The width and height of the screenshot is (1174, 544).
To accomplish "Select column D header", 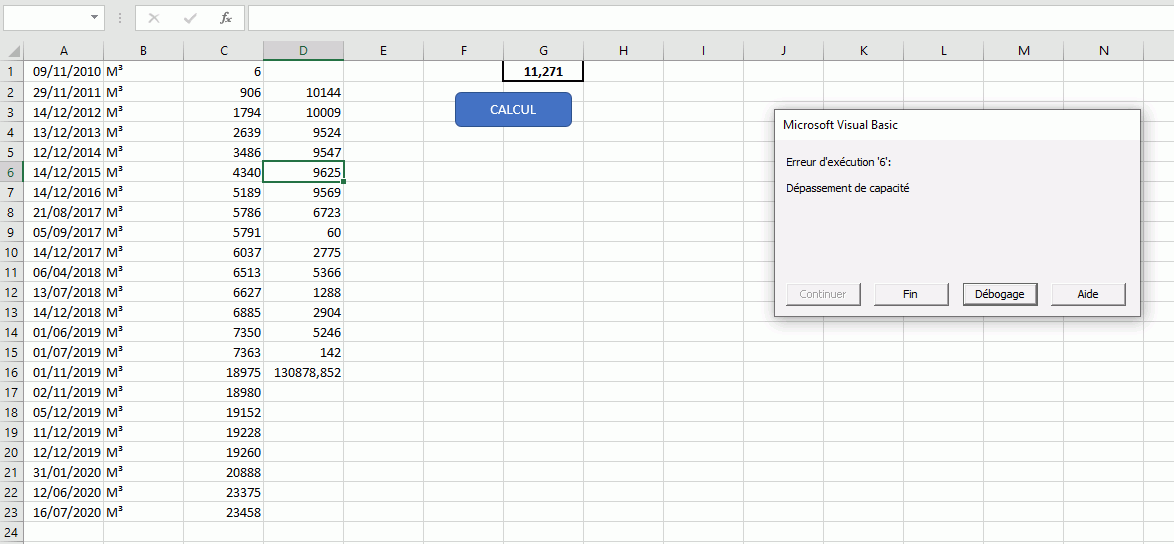I will click(x=303, y=51).
